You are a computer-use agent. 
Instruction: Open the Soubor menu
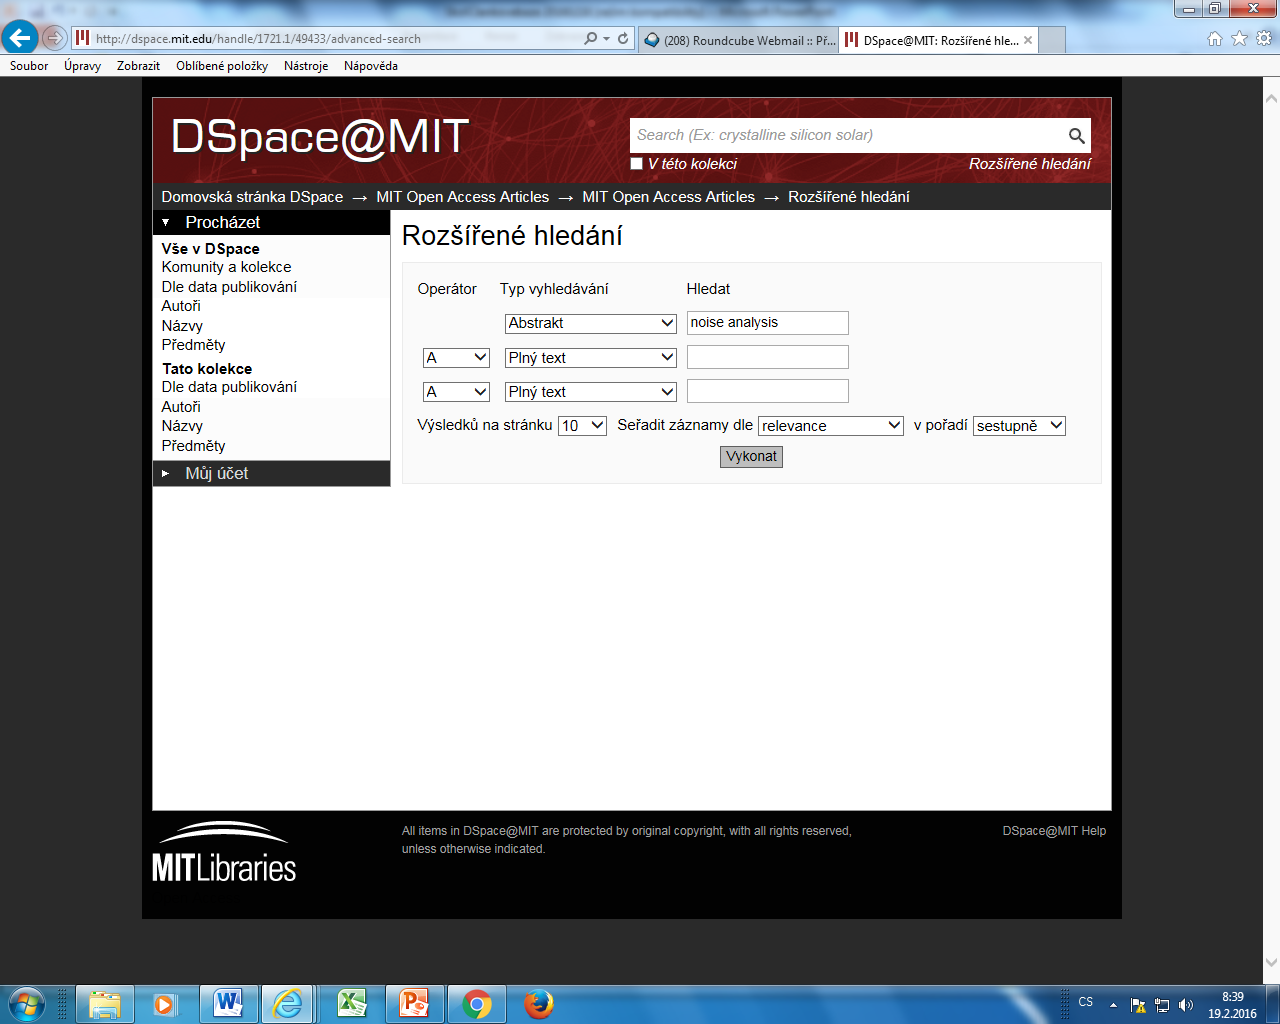point(29,66)
